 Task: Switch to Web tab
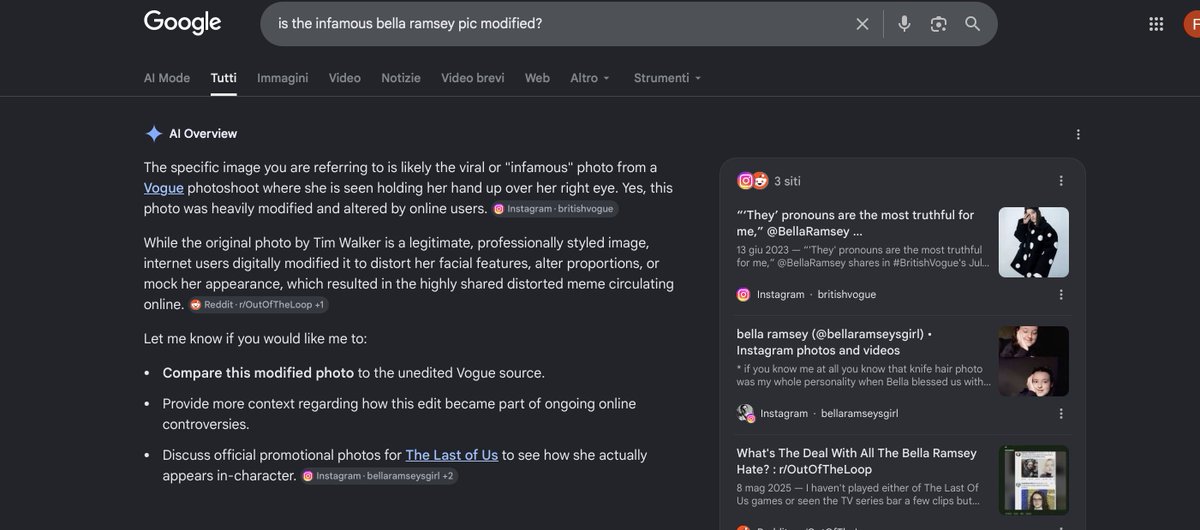(538, 78)
